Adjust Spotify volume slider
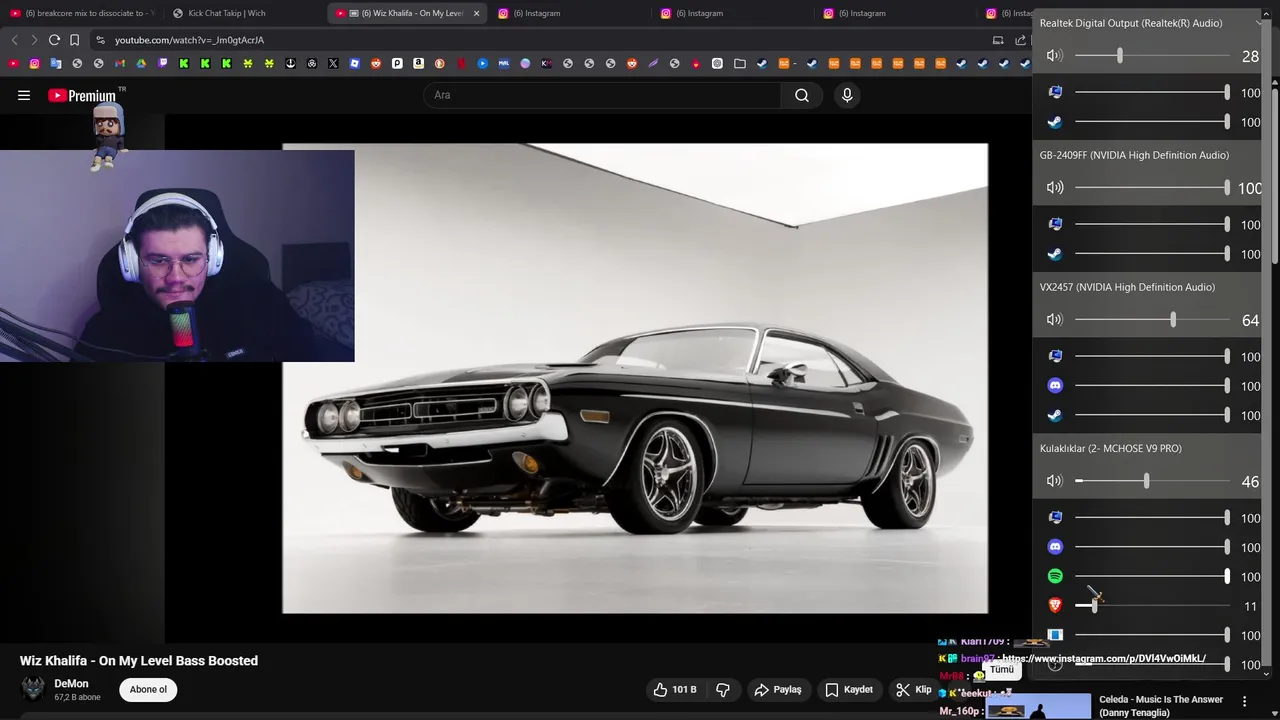Image resolution: width=1280 pixels, height=720 pixels. click(x=1152, y=577)
